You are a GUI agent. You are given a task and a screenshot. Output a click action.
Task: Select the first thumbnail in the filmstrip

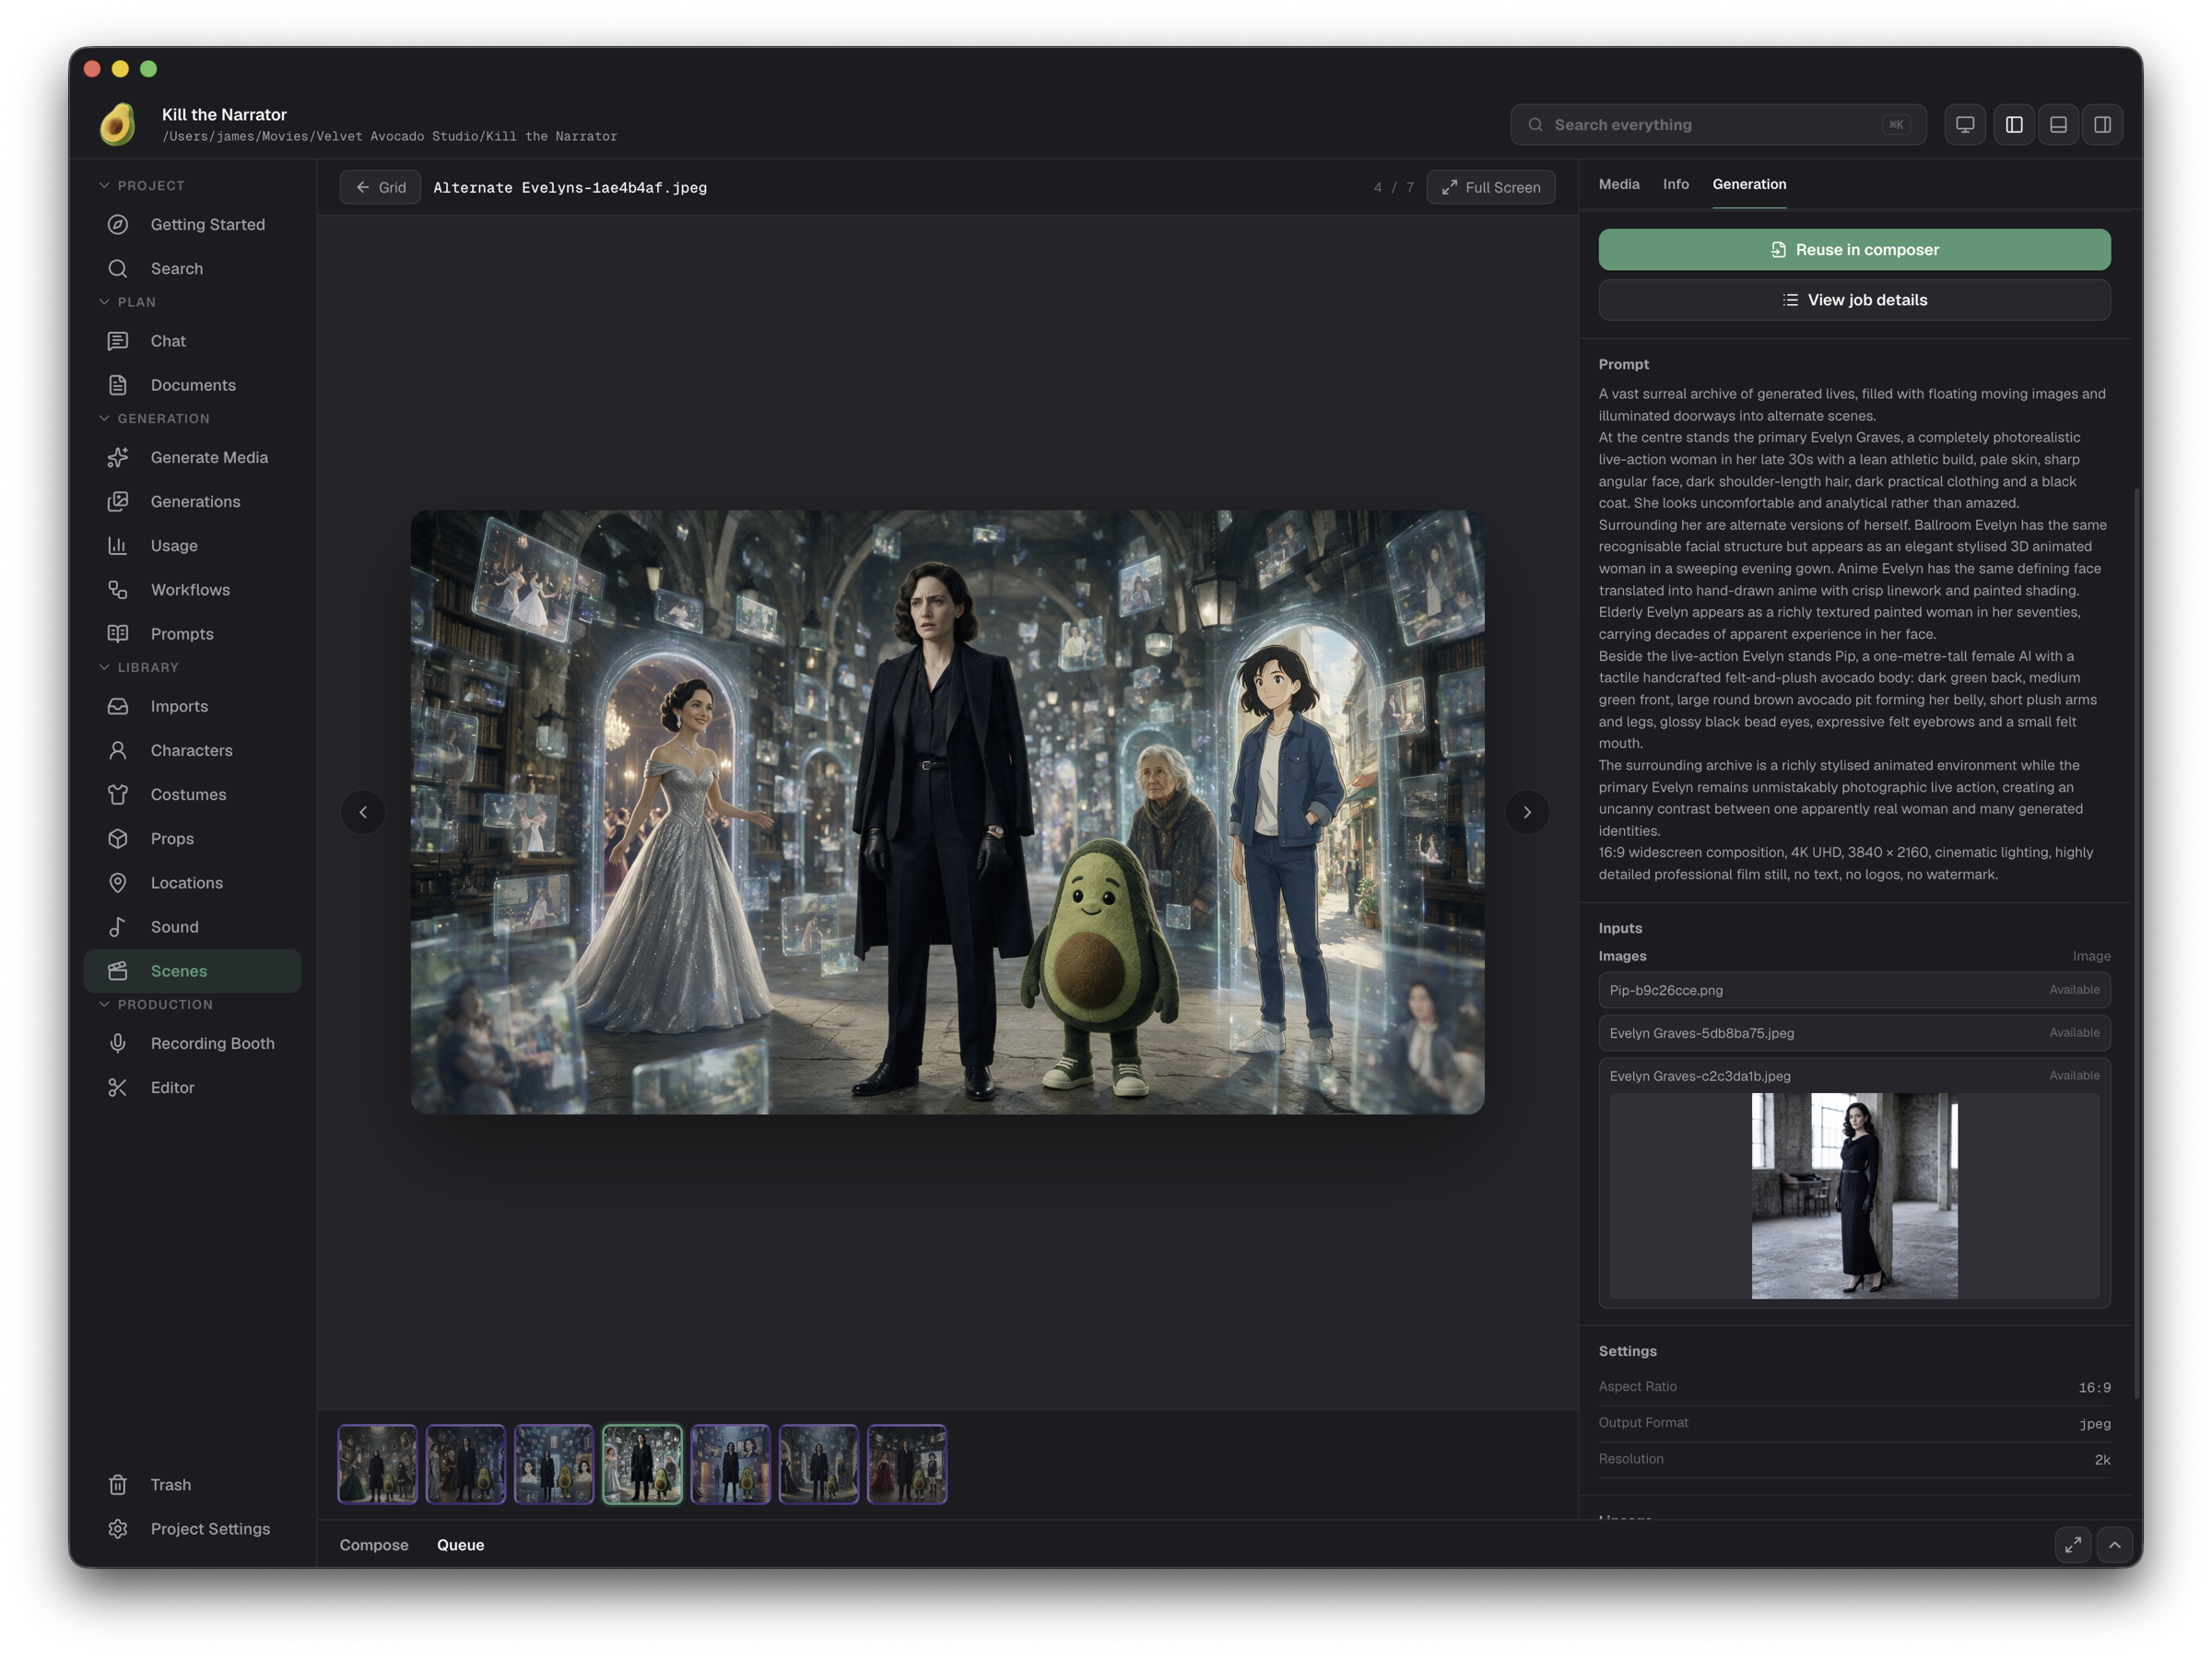[377, 1464]
